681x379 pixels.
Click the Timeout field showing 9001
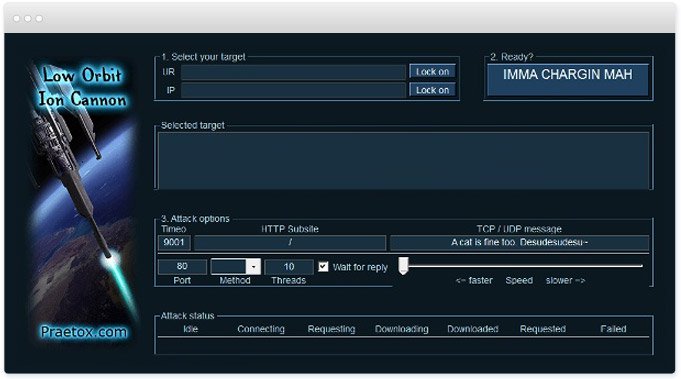(174, 242)
